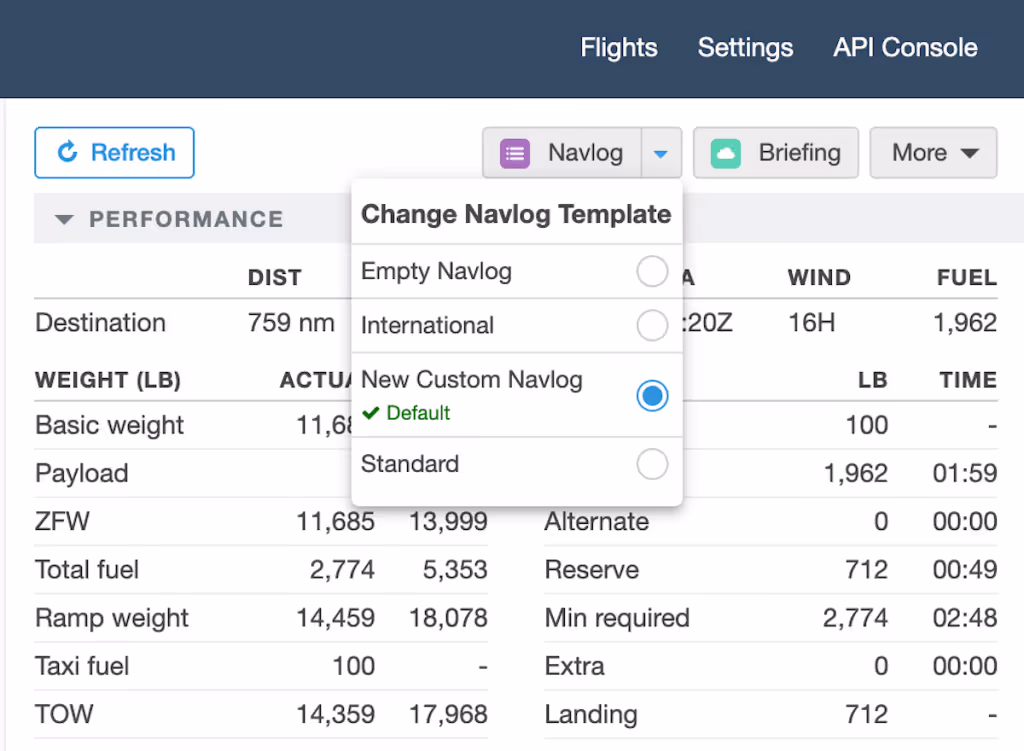Click the Briefing button
This screenshot has width=1024, height=751.
(x=776, y=153)
